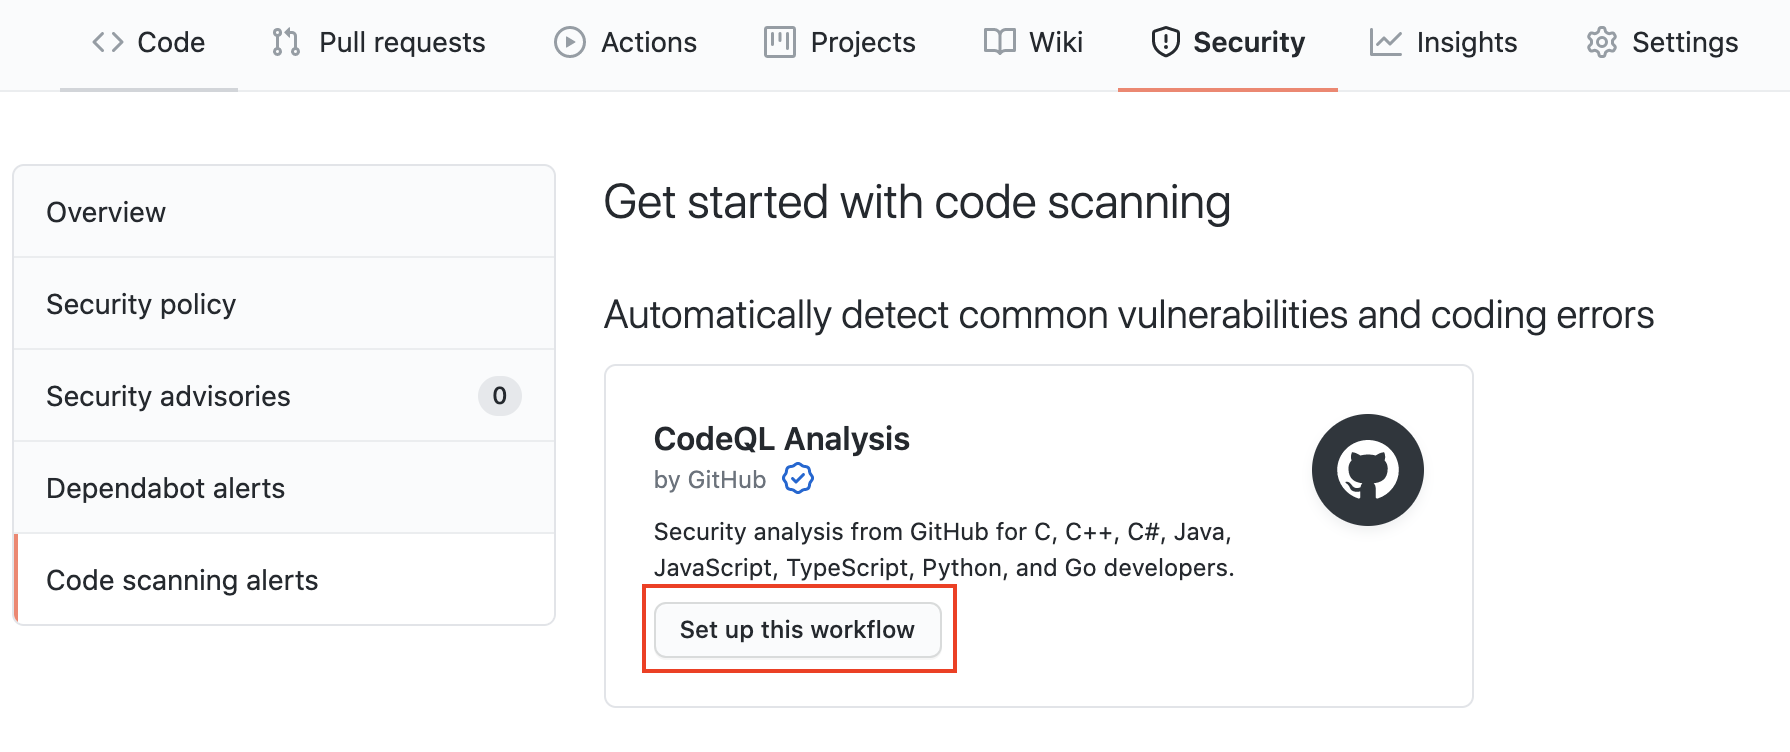Click the Security shield icon
This screenshot has width=1790, height=752.
(x=1166, y=42)
